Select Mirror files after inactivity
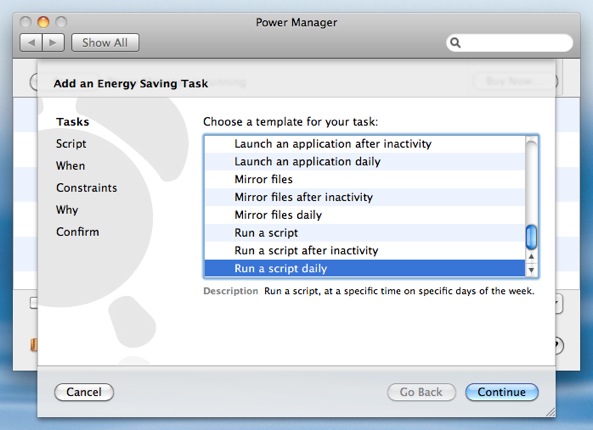 [x=365, y=197]
